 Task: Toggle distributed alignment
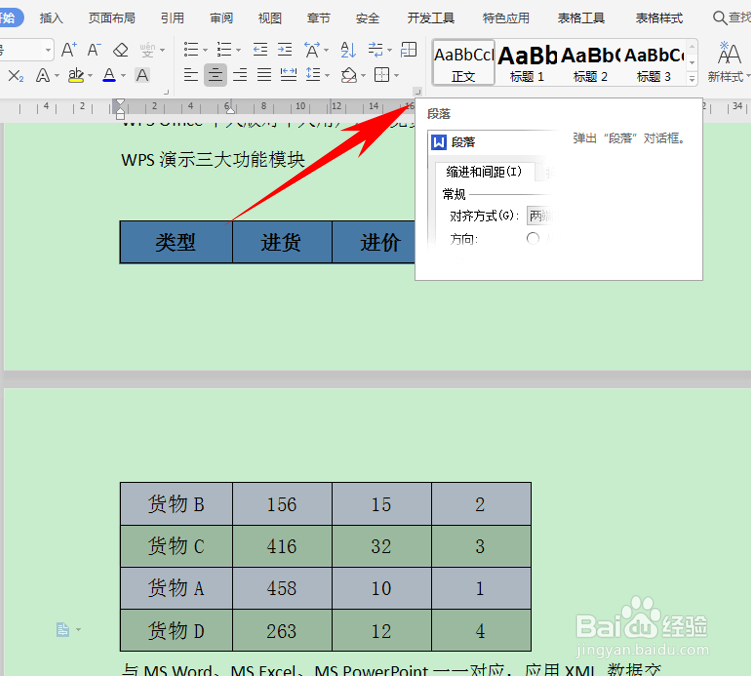[288, 75]
